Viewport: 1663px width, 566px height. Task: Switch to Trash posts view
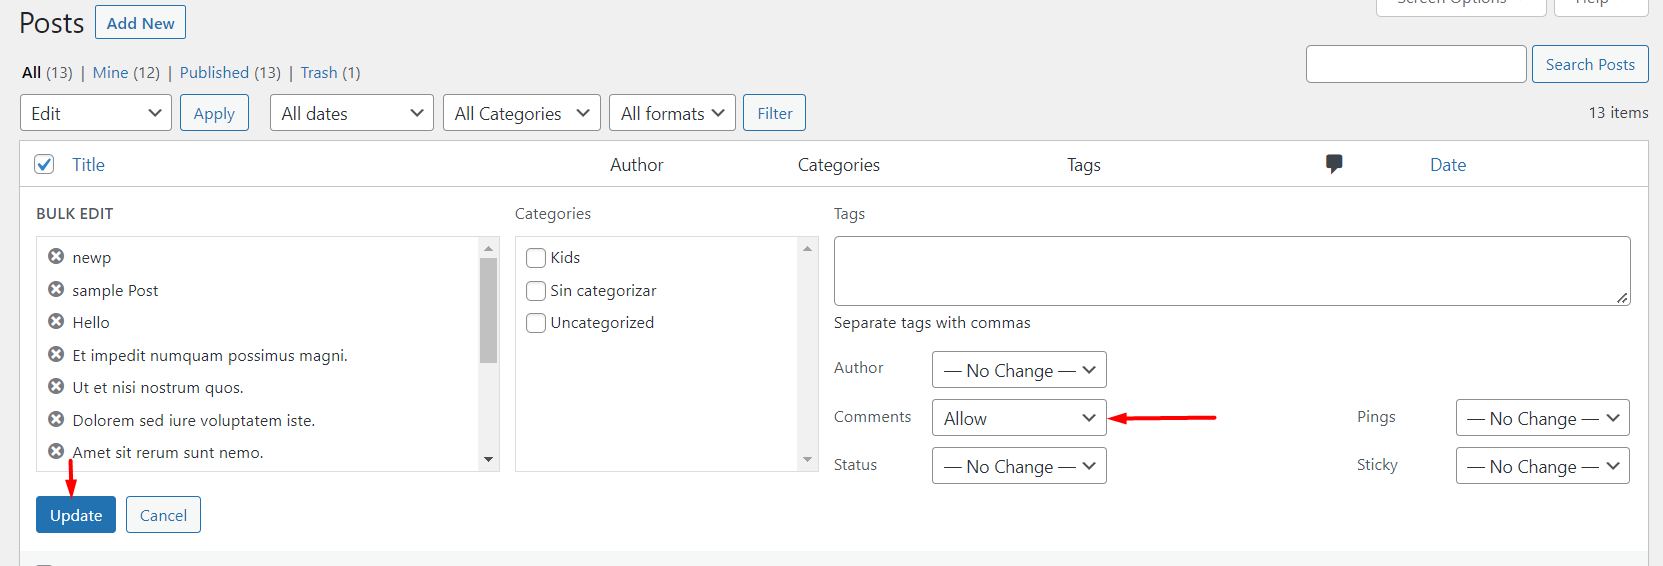point(319,73)
